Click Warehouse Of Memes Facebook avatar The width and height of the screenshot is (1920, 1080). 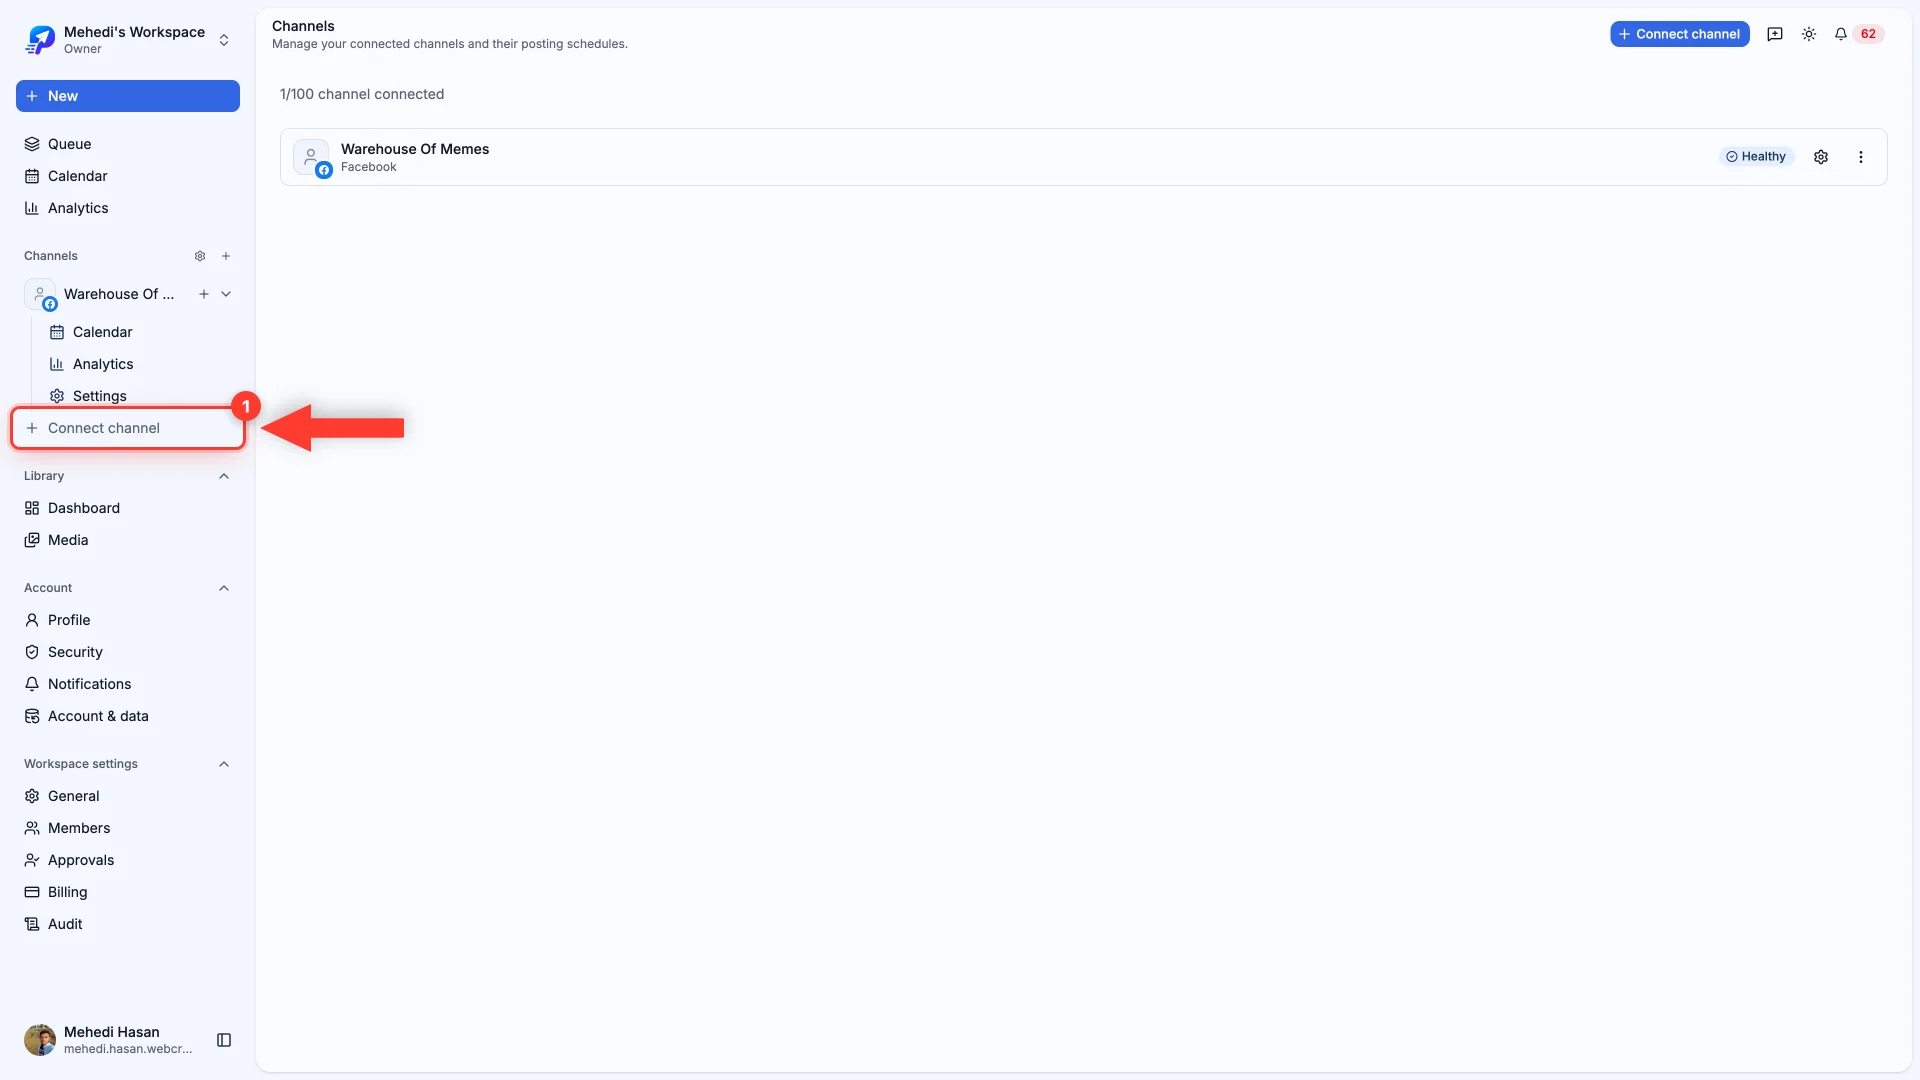[x=311, y=157]
